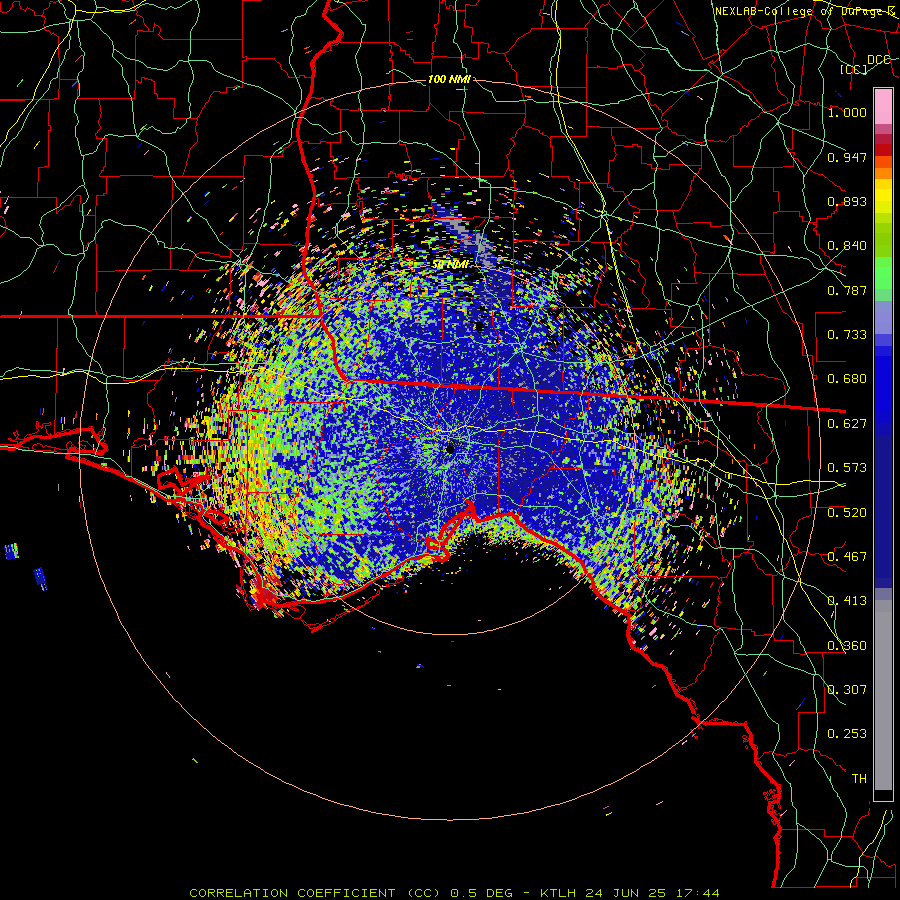Select the 0.413 legend value
The height and width of the screenshot is (900, 900).
pyautogui.click(x=847, y=601)
